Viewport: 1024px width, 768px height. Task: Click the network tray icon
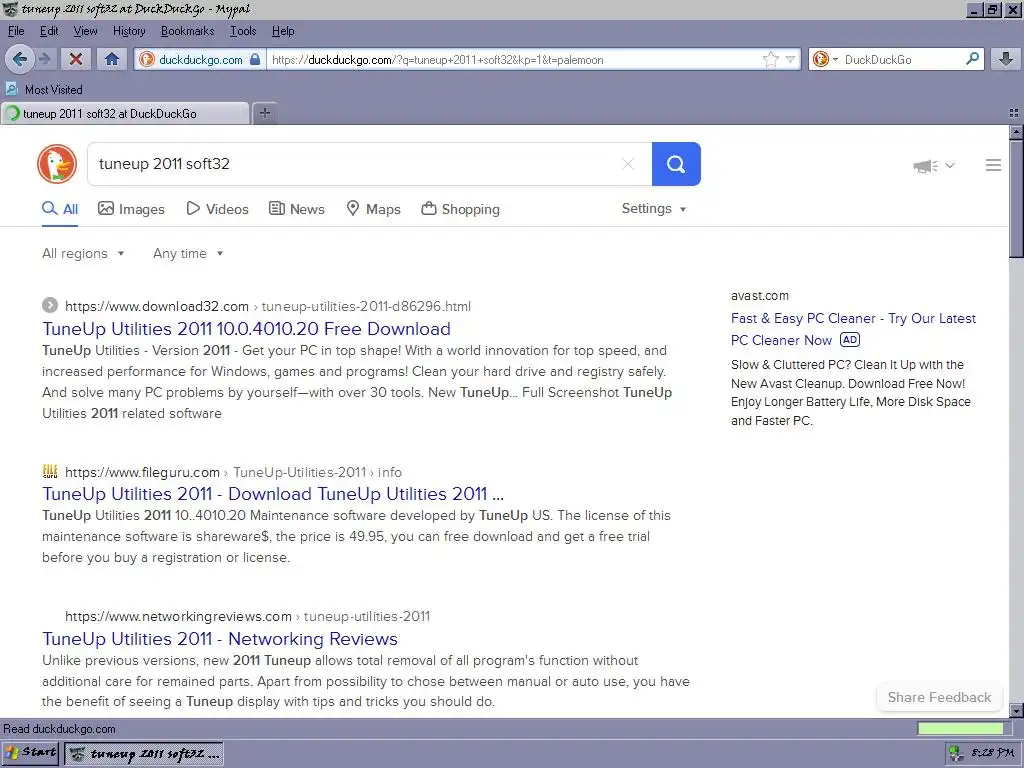point(956,753)
